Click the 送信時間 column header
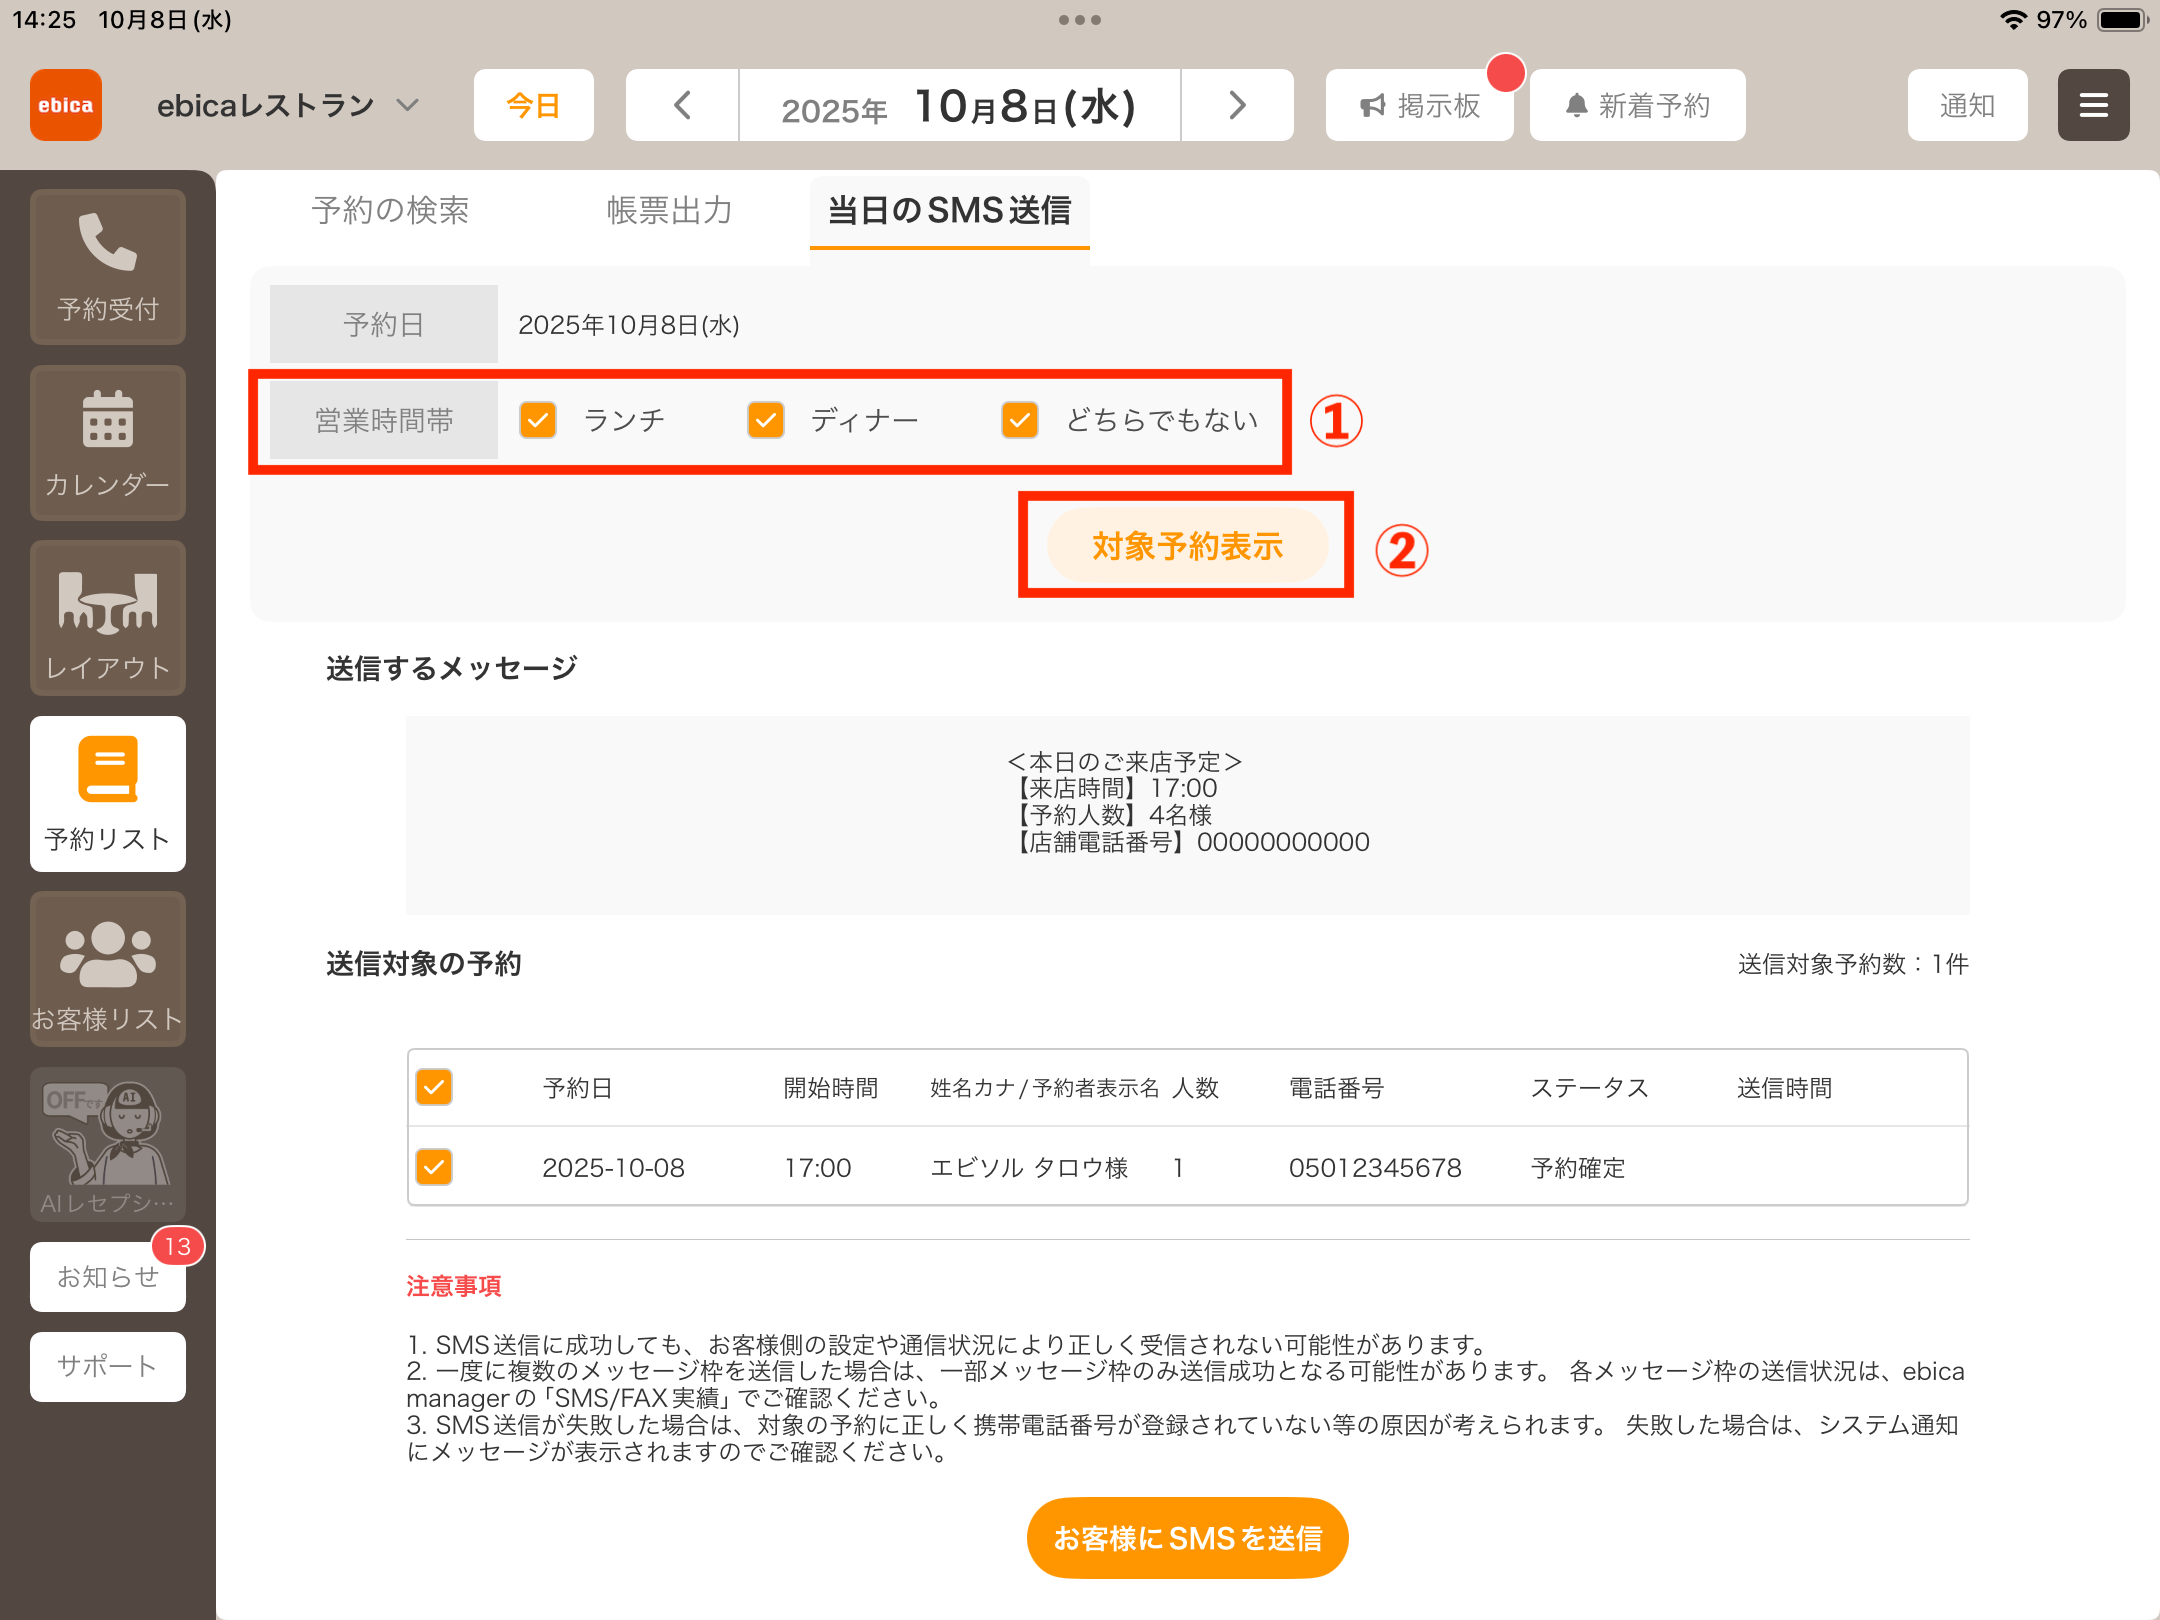Viewport: 2160px width, 1620px height. pos(1785,1088)
